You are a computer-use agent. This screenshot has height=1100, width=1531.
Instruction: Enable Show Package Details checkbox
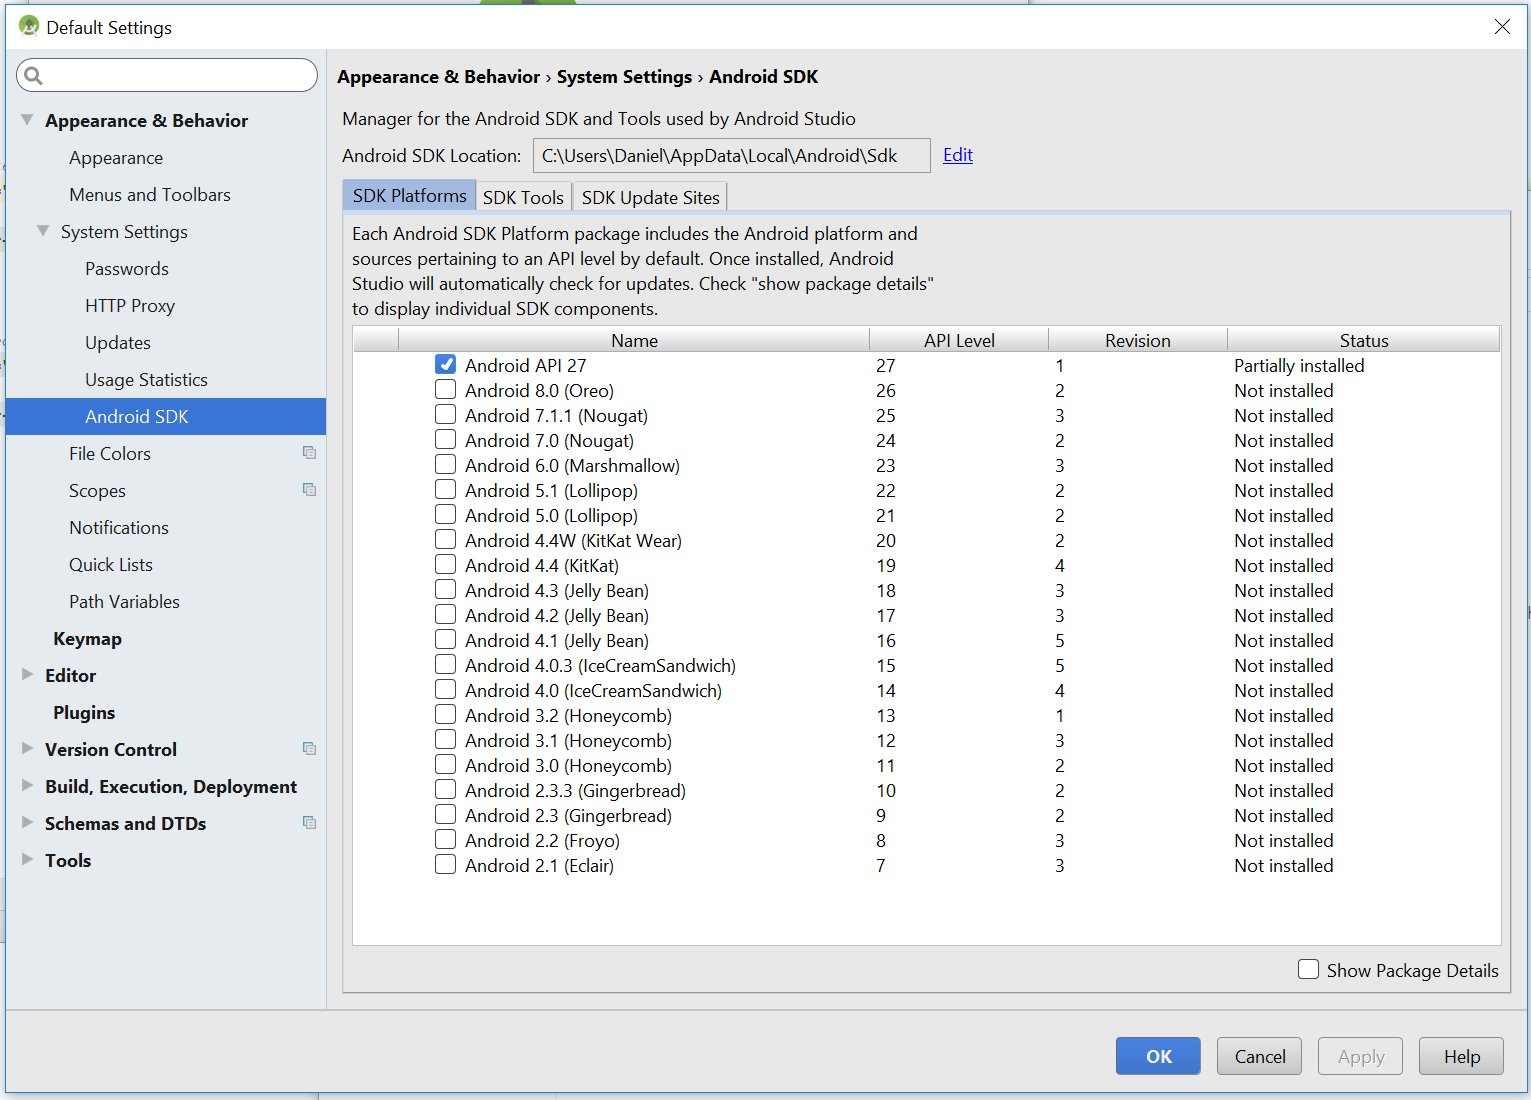coord(1308,969)
